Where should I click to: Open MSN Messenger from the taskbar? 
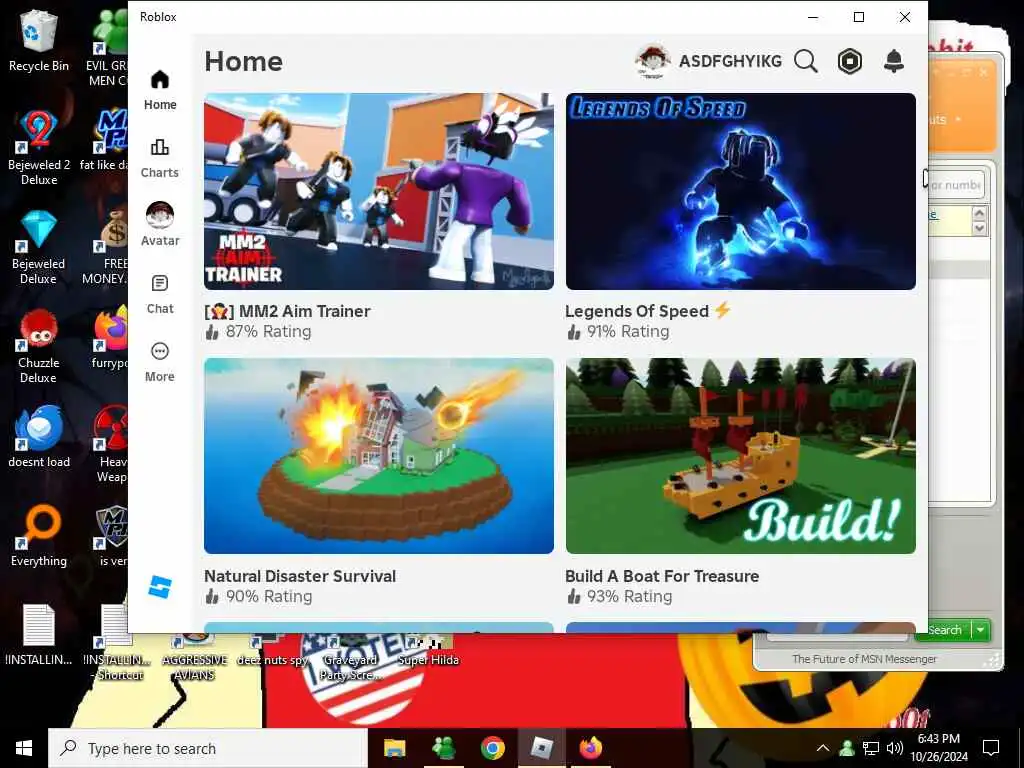click(443, 748)
